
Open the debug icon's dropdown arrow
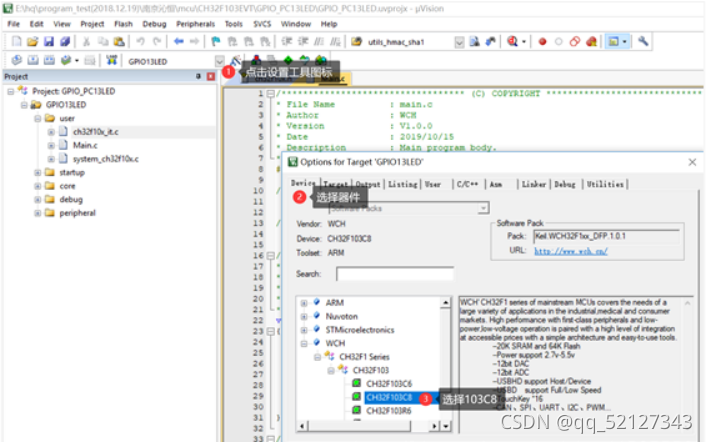pyautogui.click(x=524, y=42)
